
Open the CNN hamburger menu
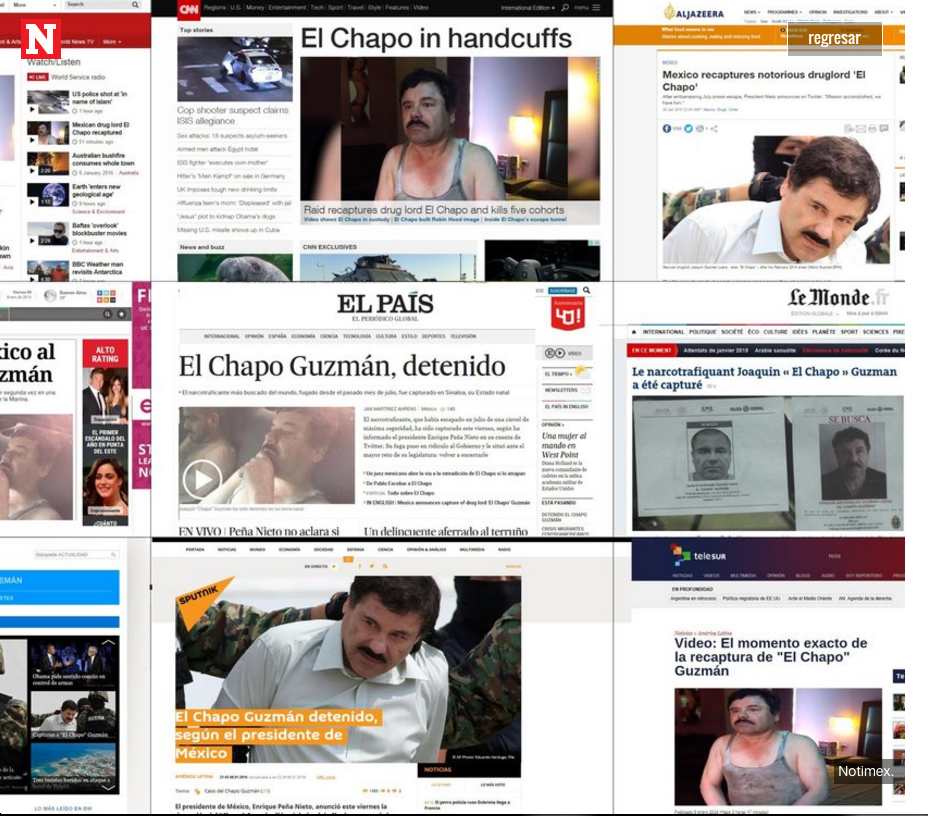596,8
